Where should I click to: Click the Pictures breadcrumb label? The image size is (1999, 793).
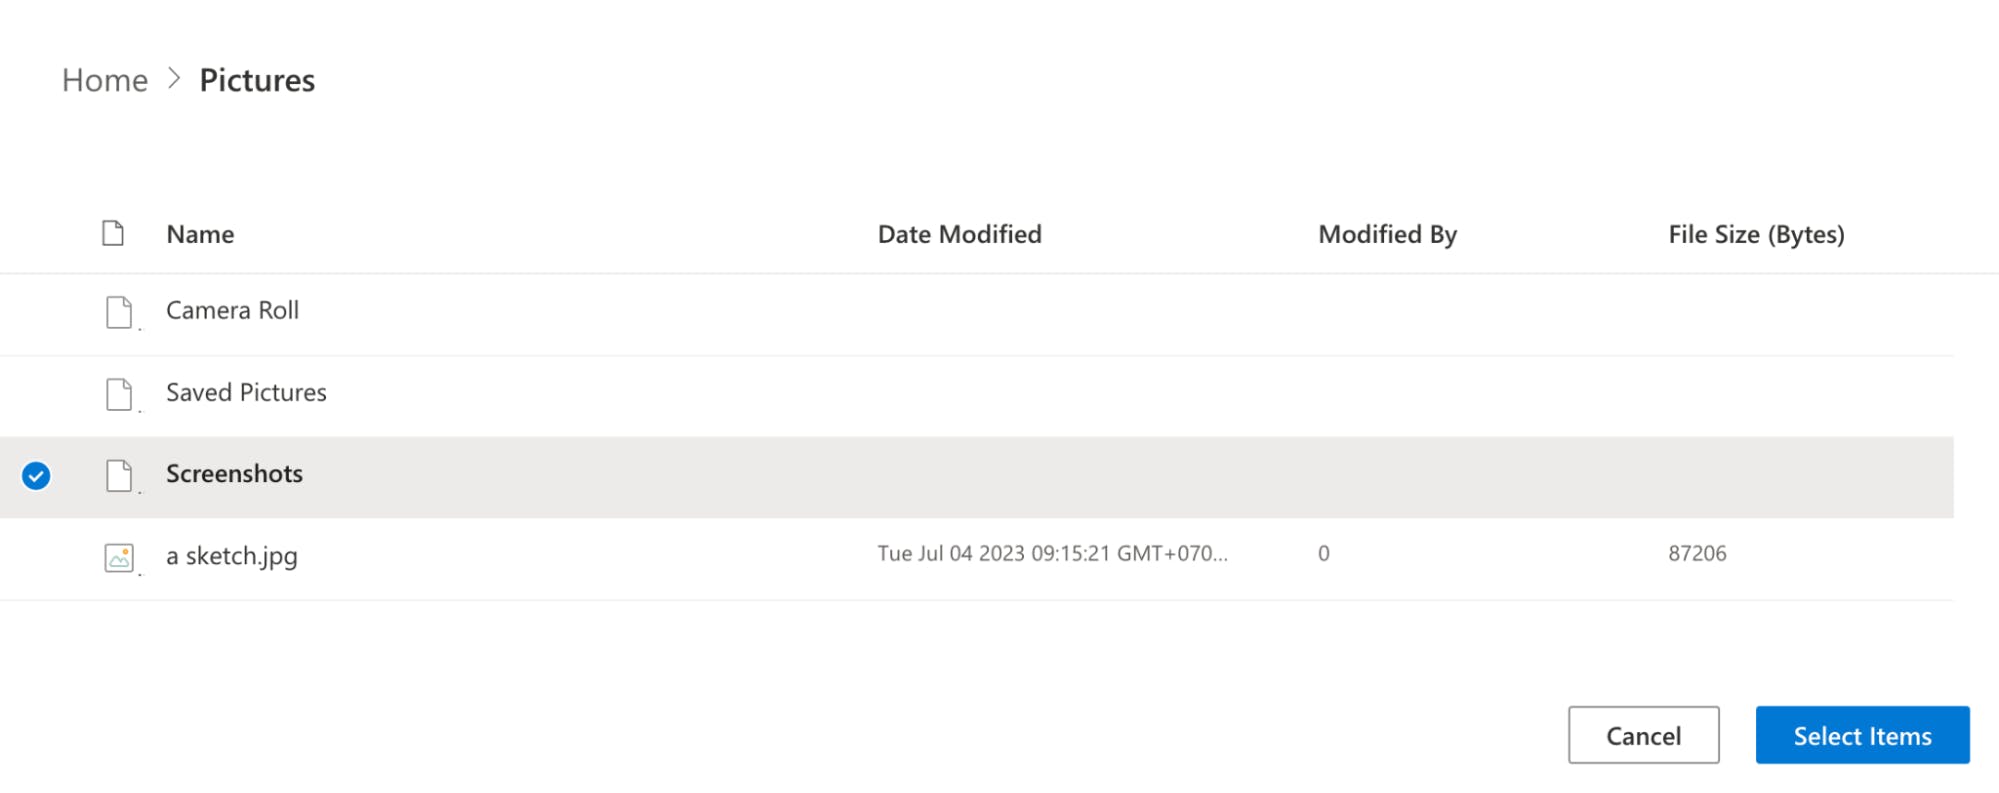[x=257, y=80]
